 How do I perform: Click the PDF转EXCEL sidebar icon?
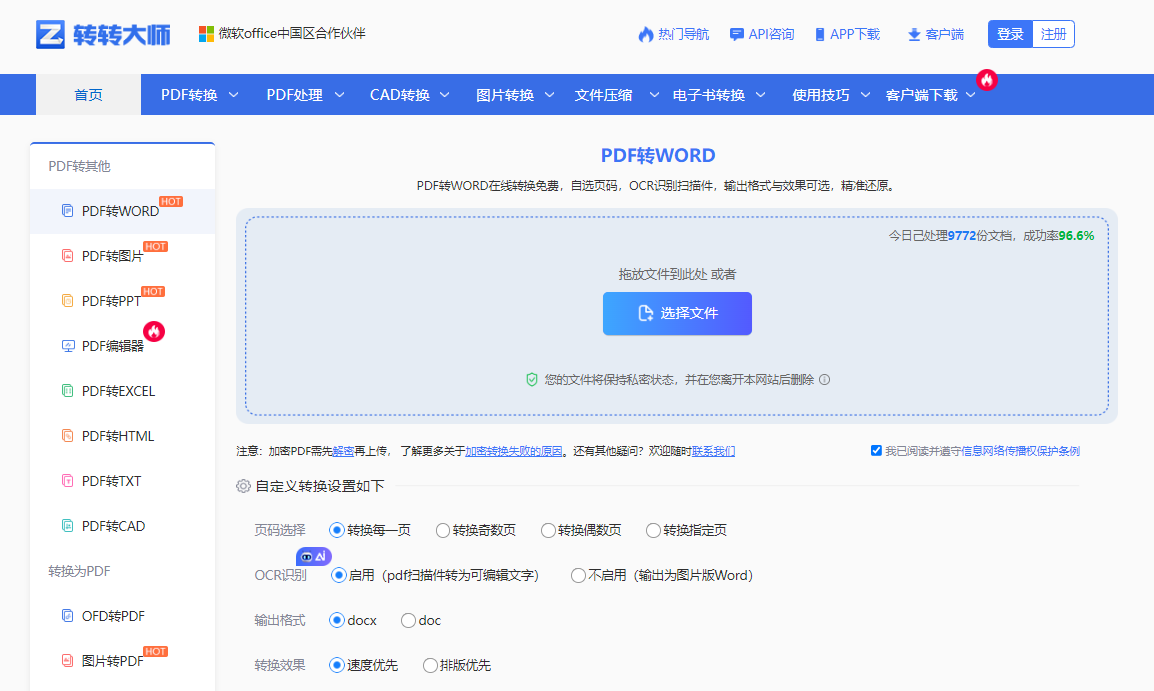click(68, 391)
